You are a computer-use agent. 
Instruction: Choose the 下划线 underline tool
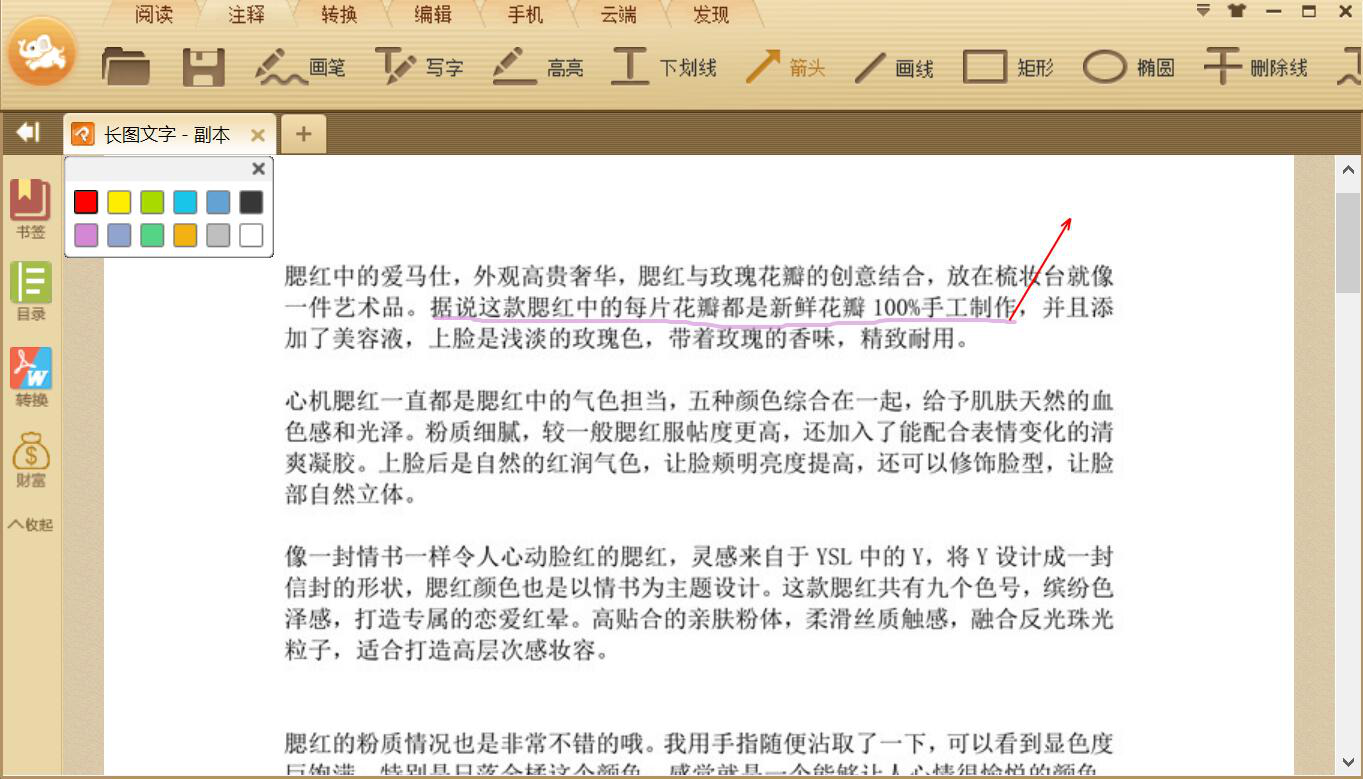(664, 67)
